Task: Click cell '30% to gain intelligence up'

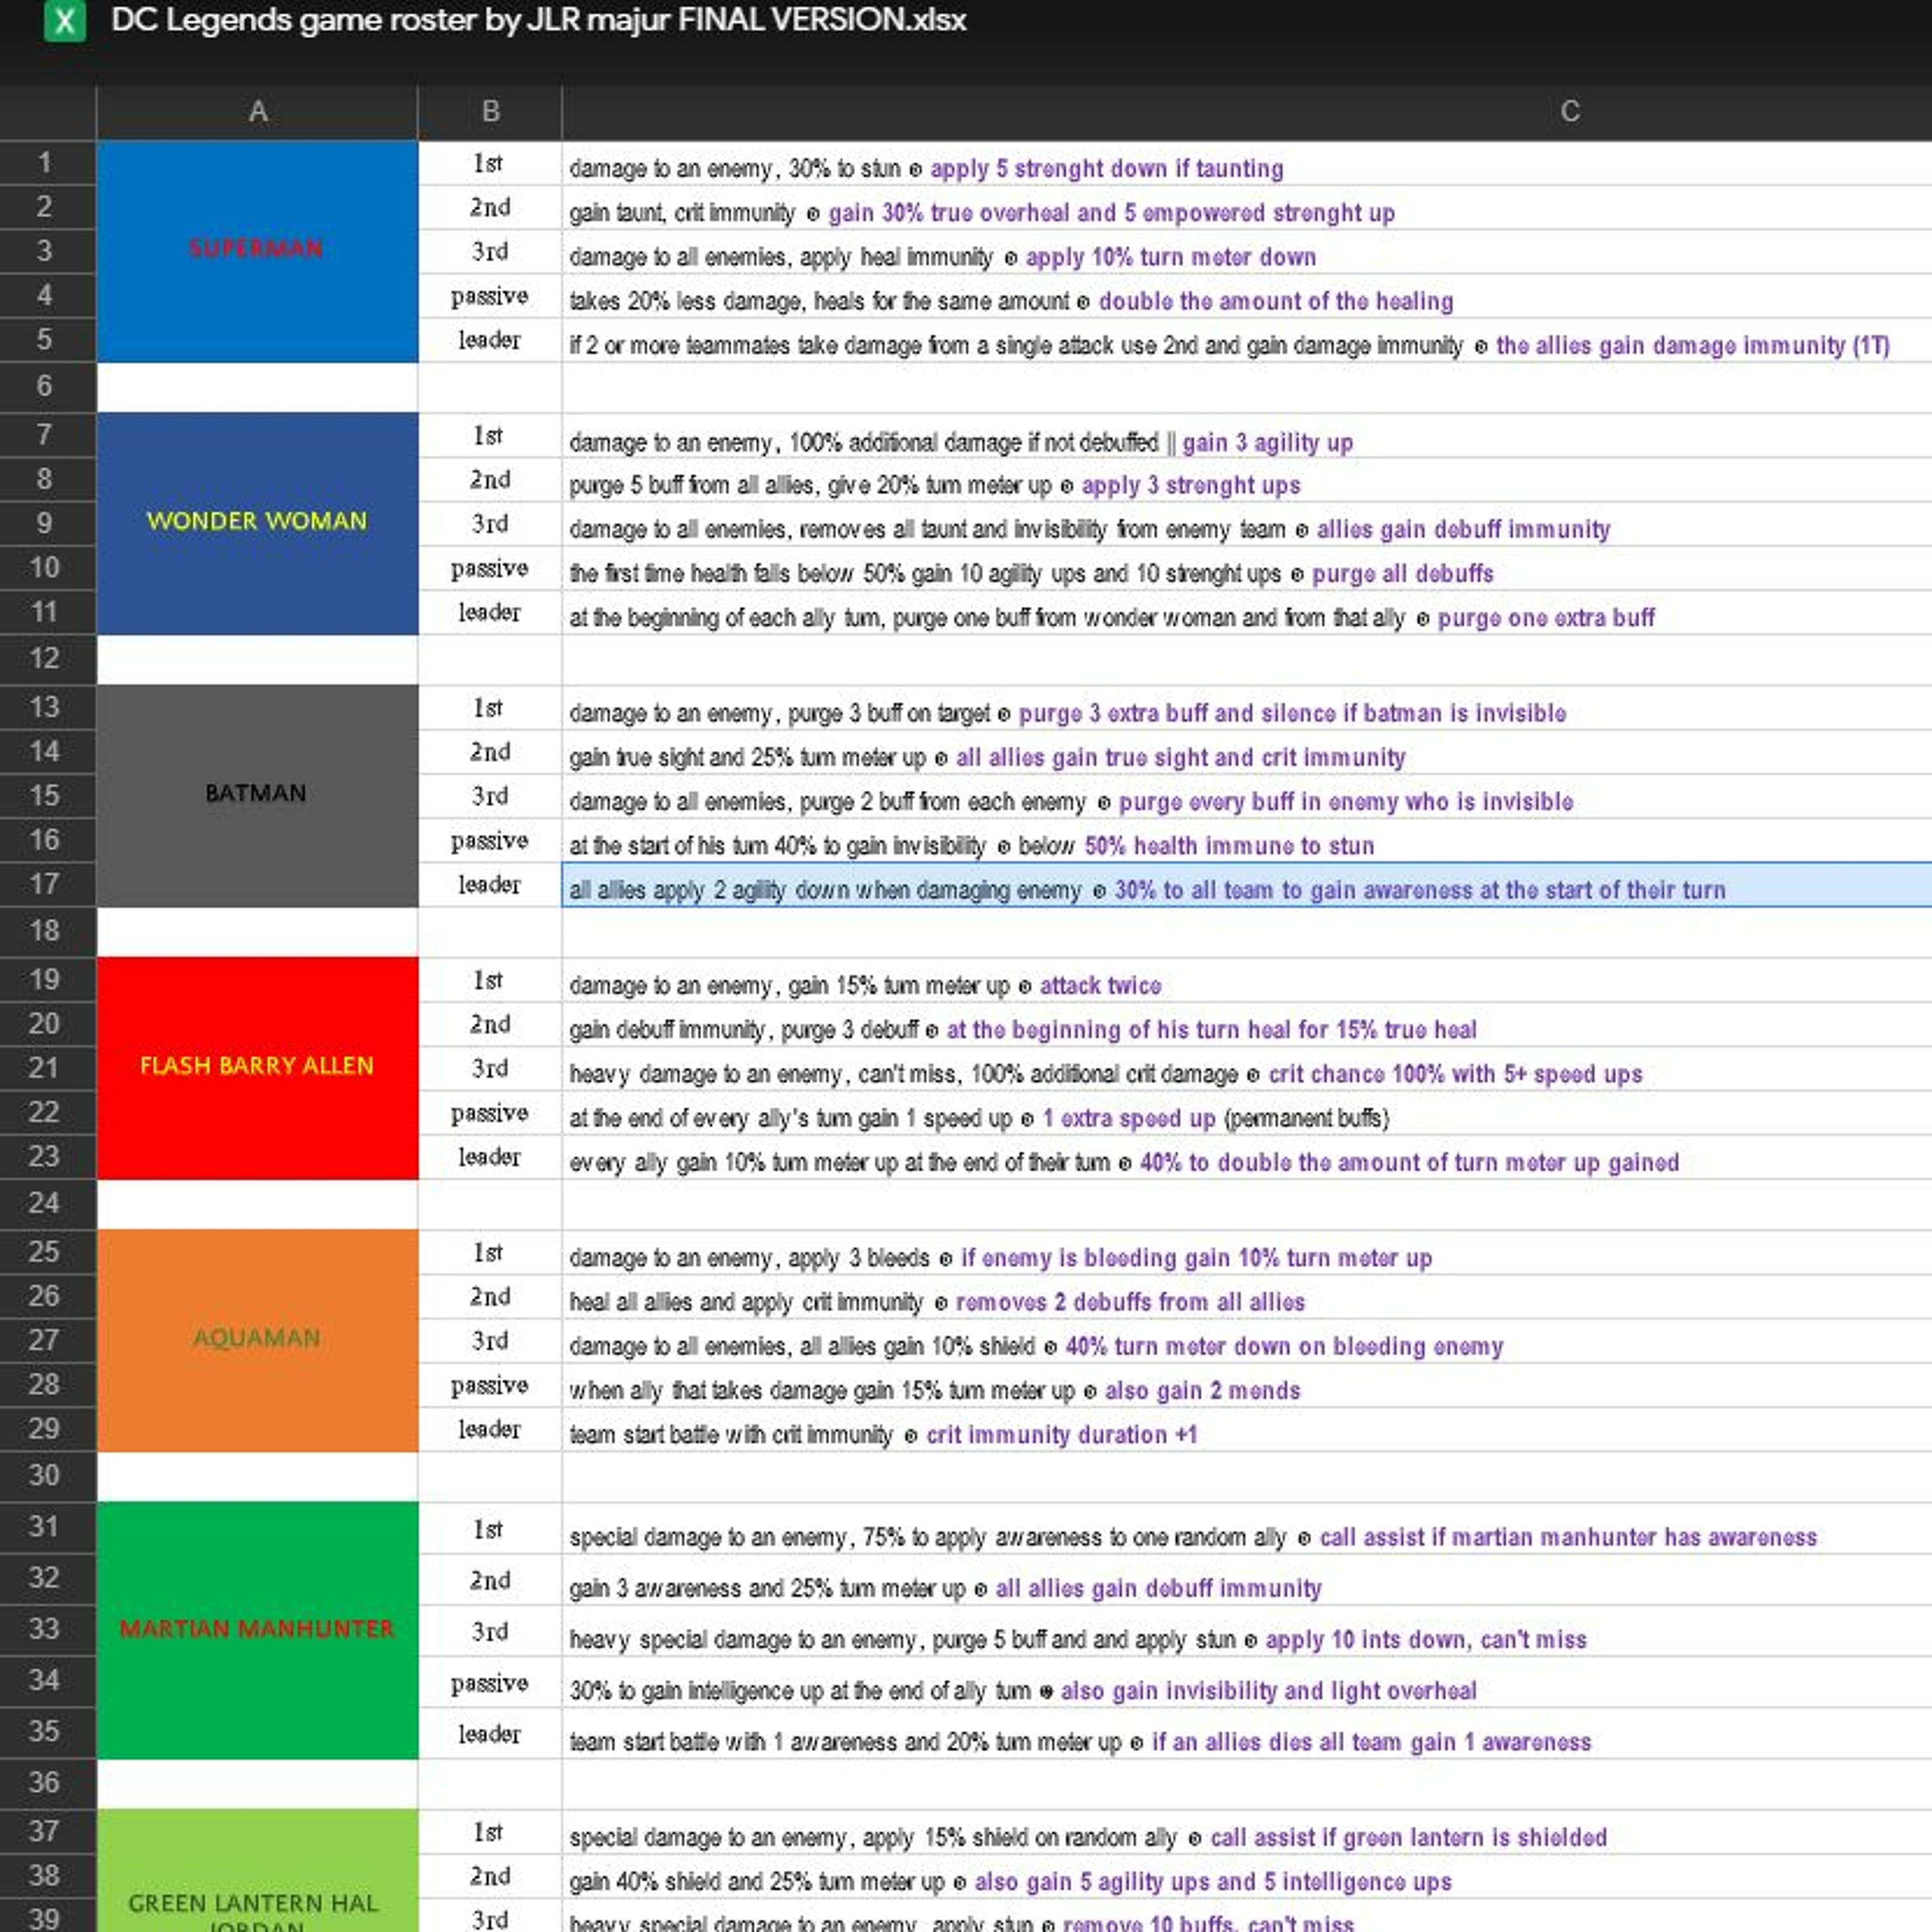Action: coord(1247,1682)
